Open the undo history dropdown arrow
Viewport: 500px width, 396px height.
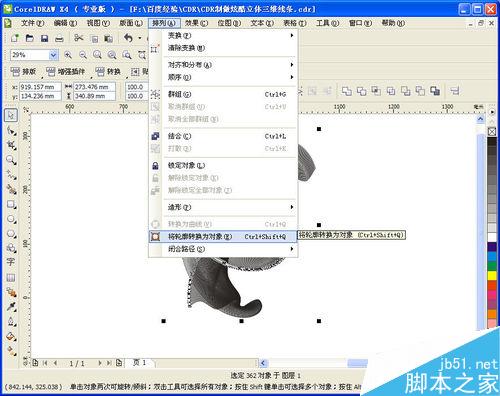[x=140, y=38]
